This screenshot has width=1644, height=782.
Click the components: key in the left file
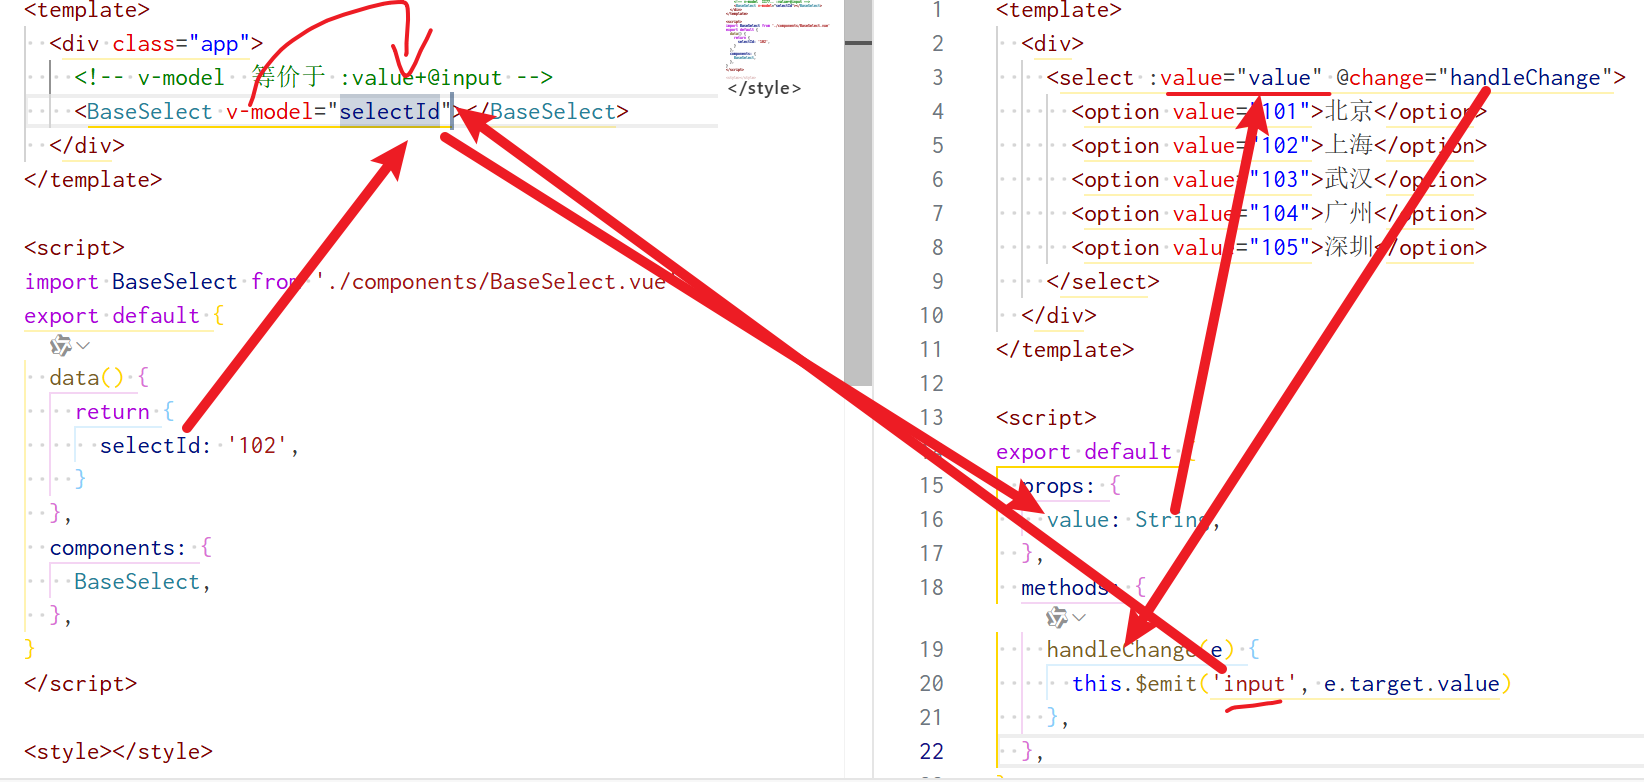tap(118, 547)
